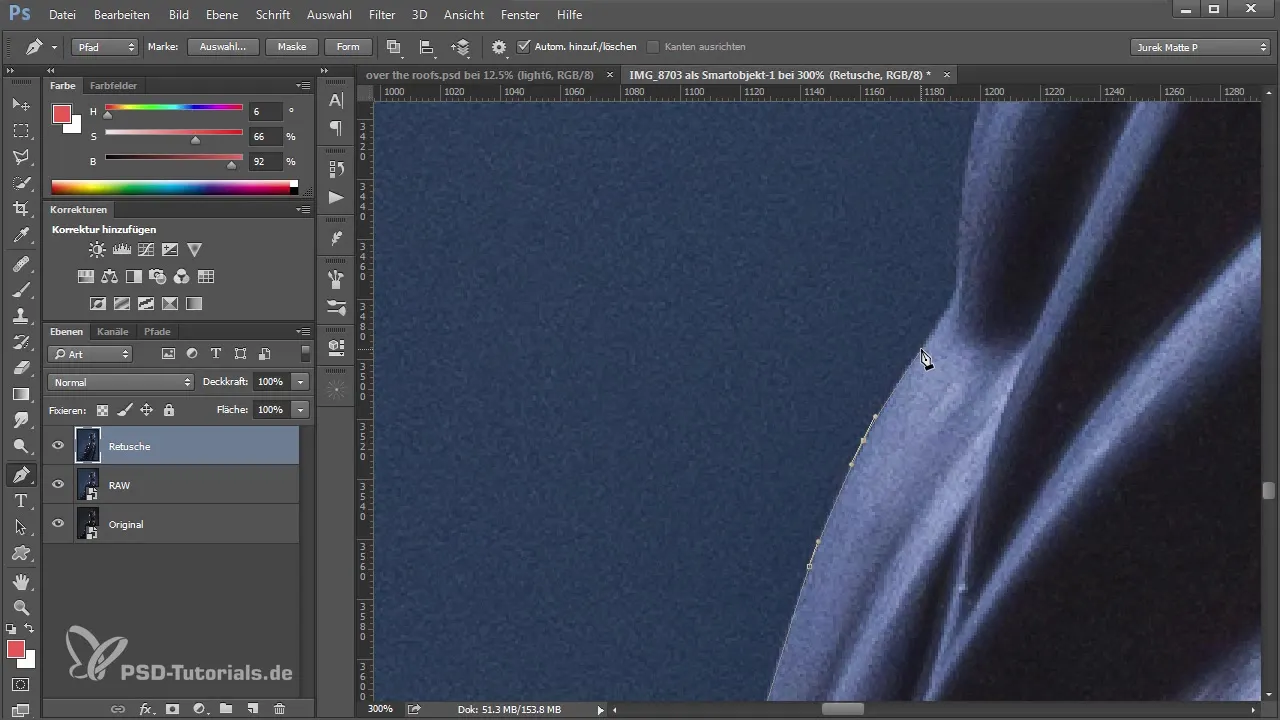Select the Path Selection tool
The height and width of the screenshot is (720, 1280).
click(x=21, y=526)
